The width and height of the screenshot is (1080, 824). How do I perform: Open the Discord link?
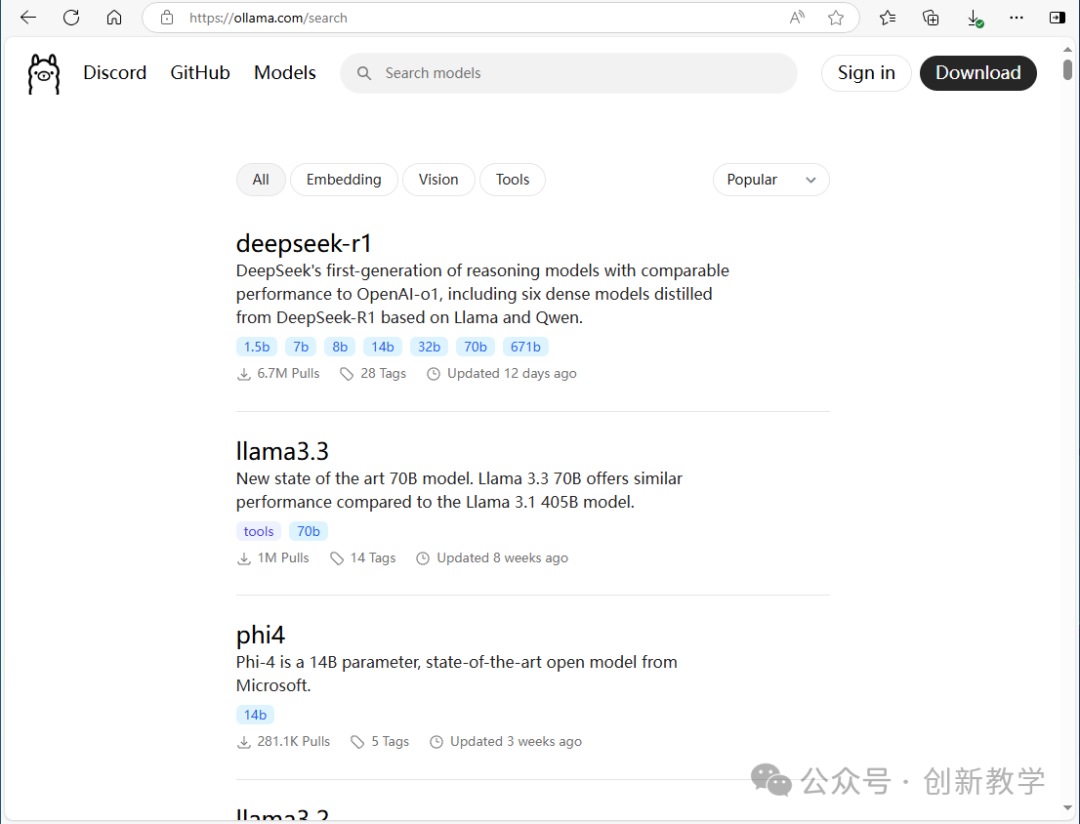click(x=115, y=73)
